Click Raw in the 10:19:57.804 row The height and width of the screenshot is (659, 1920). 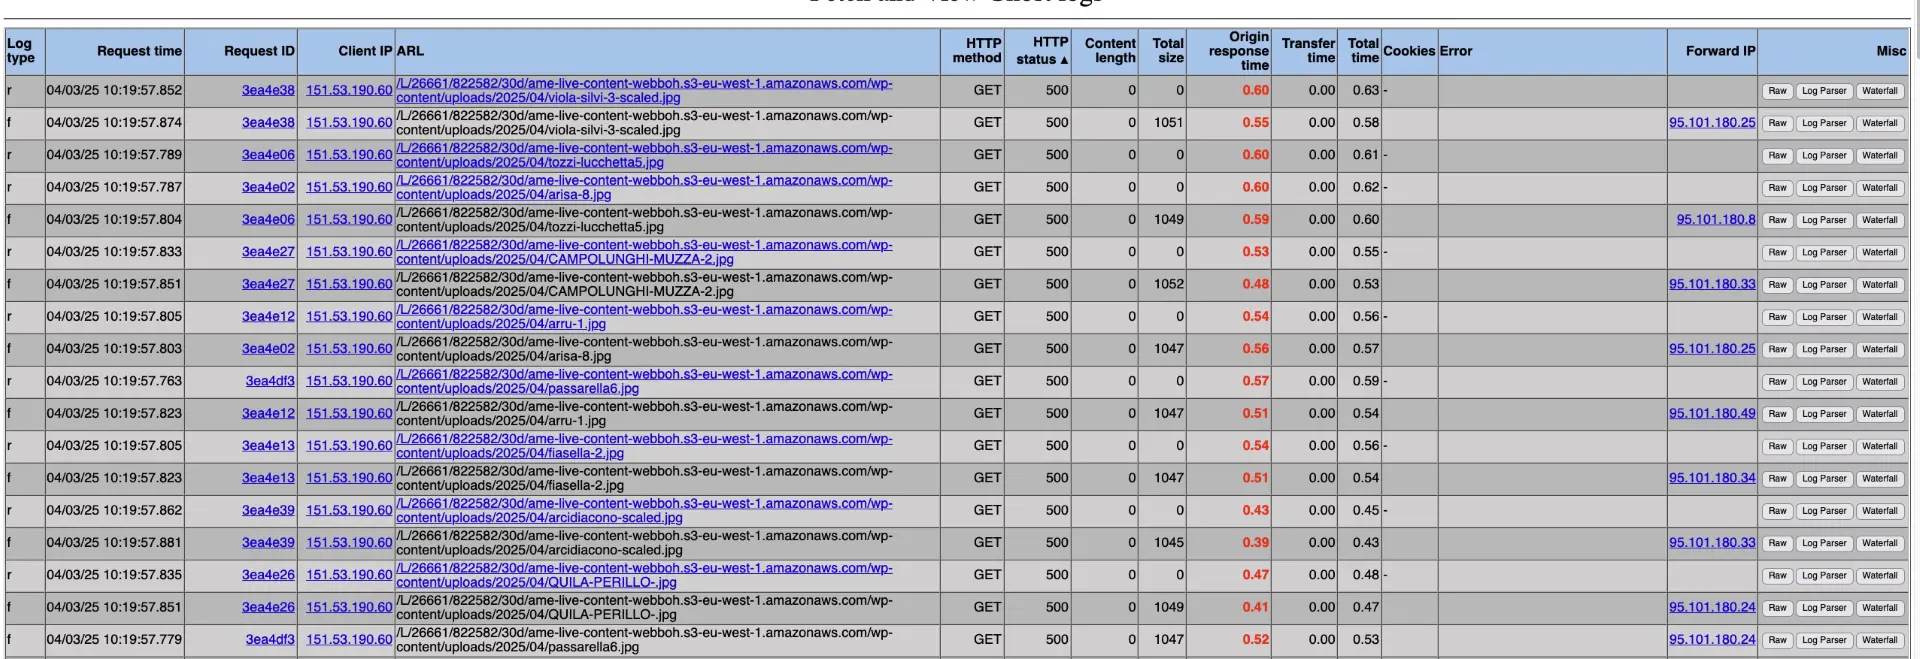point(1777,220)
